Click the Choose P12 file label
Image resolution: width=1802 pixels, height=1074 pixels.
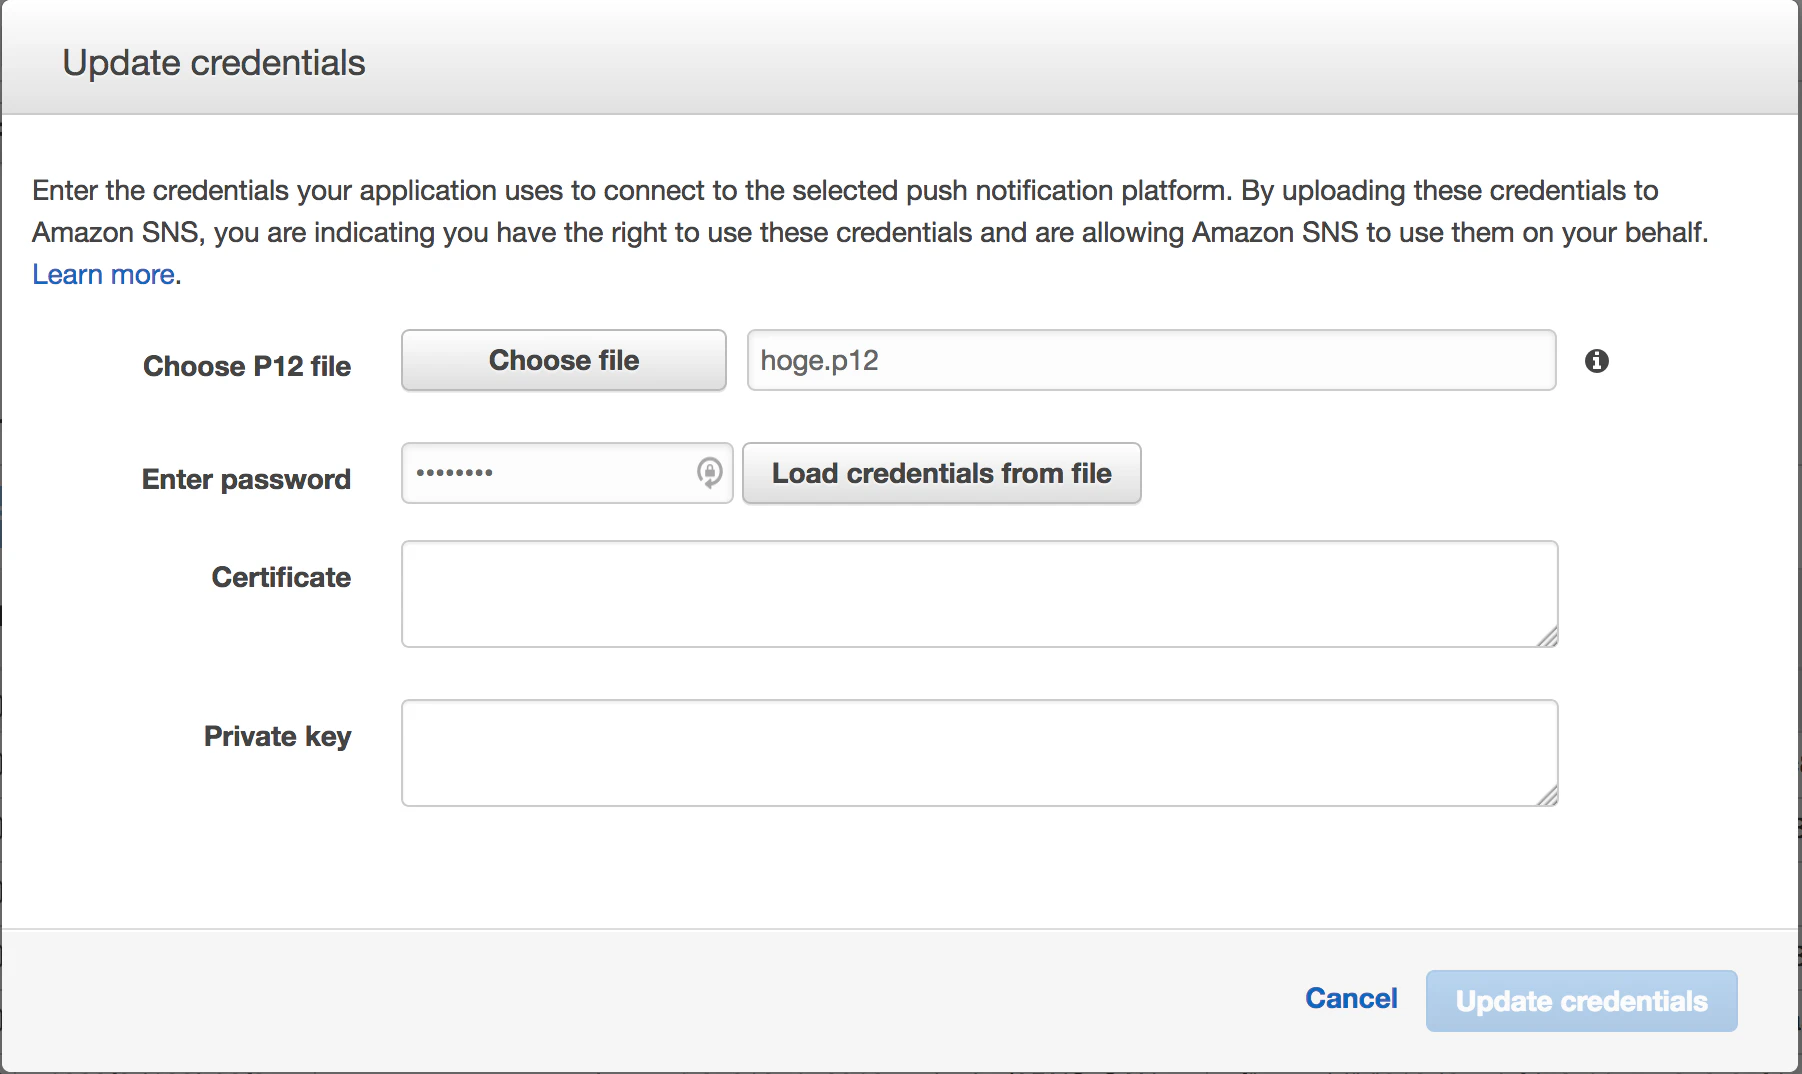247,366
